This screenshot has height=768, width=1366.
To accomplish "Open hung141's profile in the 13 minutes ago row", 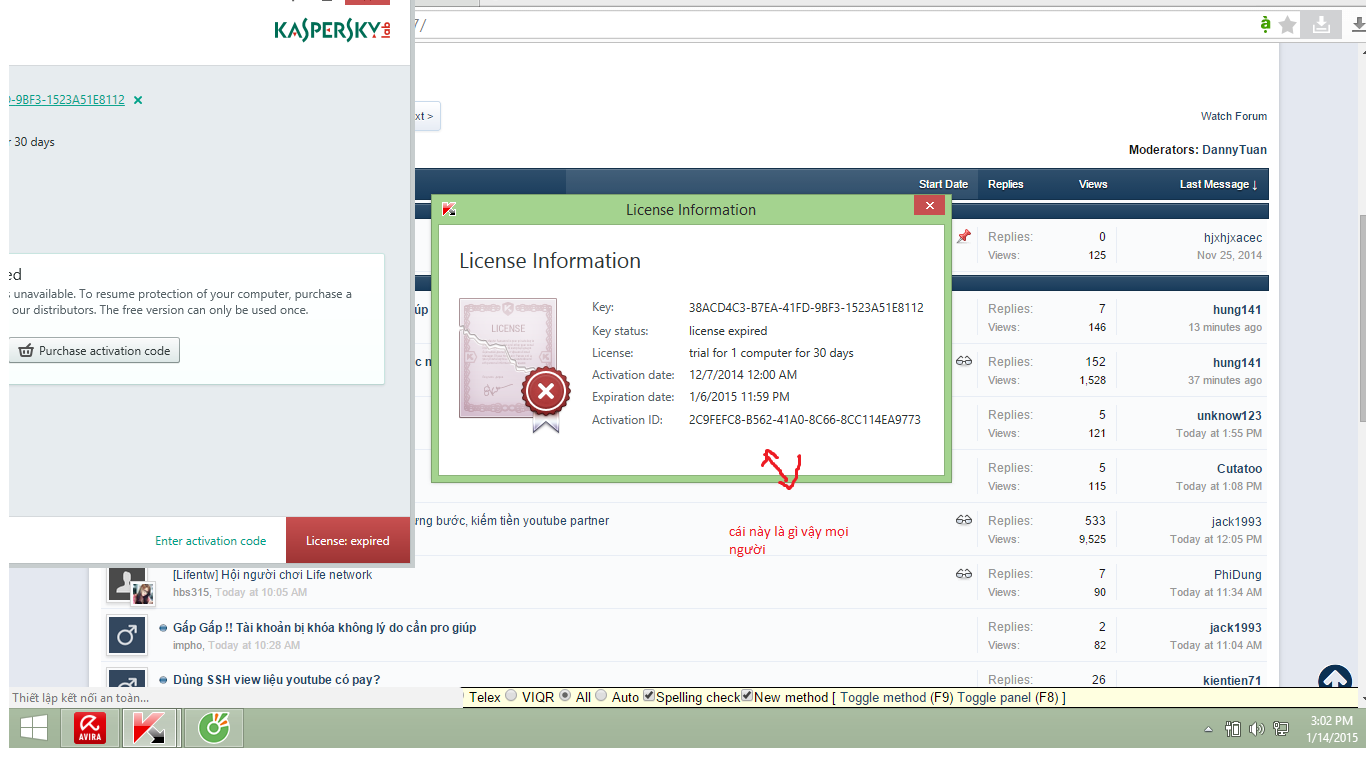I will (1237, 310).
